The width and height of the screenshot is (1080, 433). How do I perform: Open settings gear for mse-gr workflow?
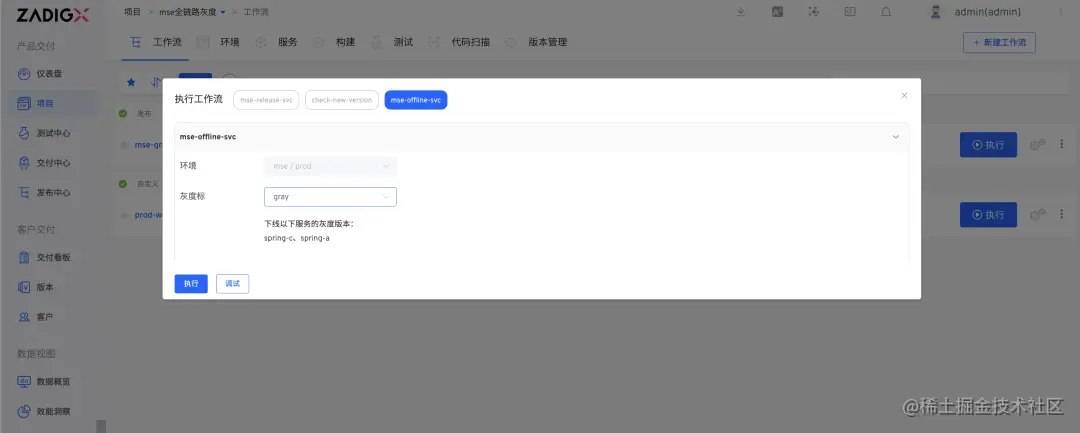click(x=1037, y=145)
